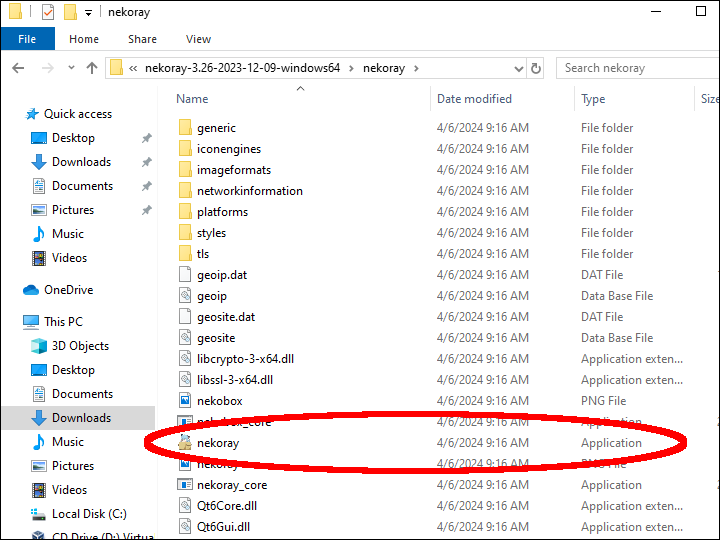
Task: Open the File menu tab
Action: point(27,39)
